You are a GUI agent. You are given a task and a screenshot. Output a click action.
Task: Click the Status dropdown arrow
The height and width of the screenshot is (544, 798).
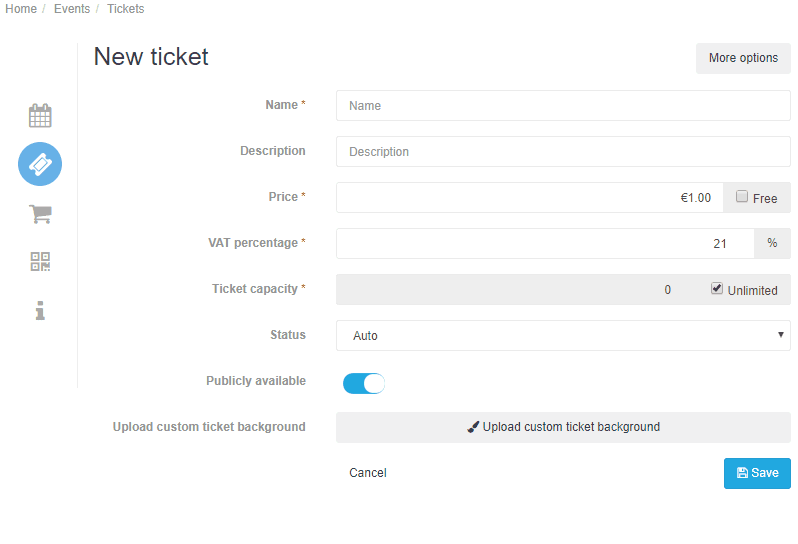click(x=780, y=334)
